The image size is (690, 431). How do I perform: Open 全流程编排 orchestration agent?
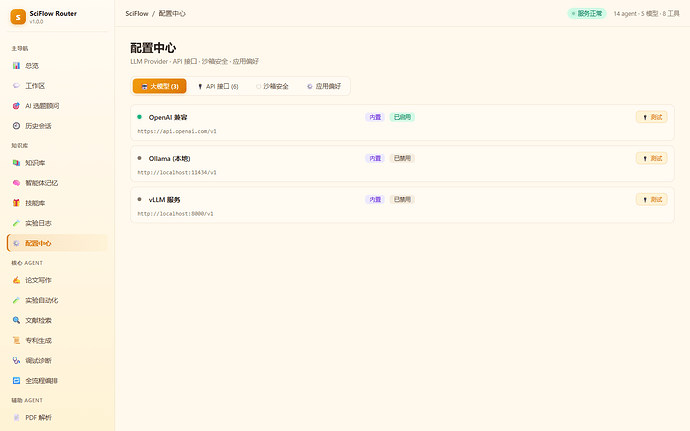click(57, 381)
